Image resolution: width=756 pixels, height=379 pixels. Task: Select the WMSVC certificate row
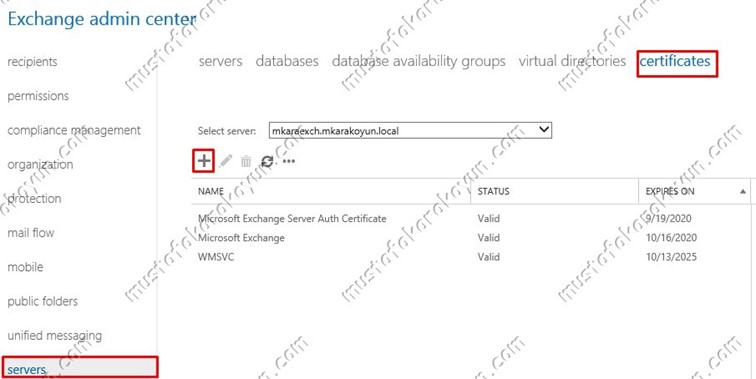[x=471, y=257]
